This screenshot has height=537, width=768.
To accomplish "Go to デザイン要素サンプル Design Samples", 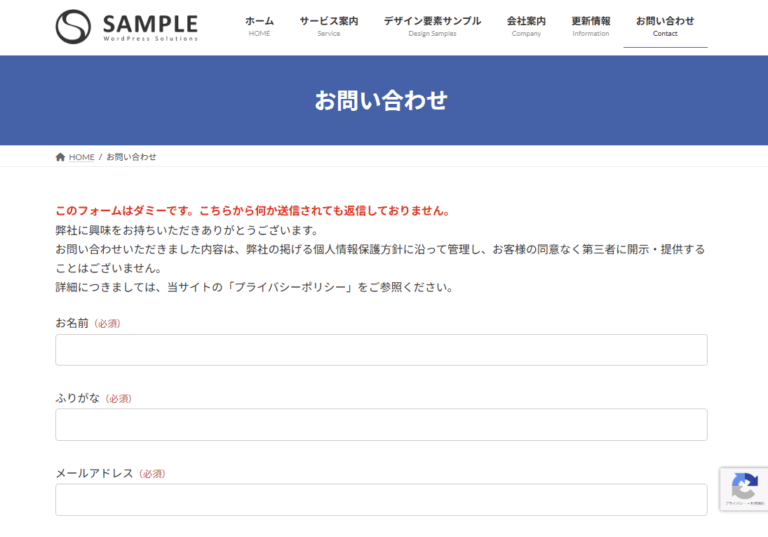I will [x=432, y=26].
